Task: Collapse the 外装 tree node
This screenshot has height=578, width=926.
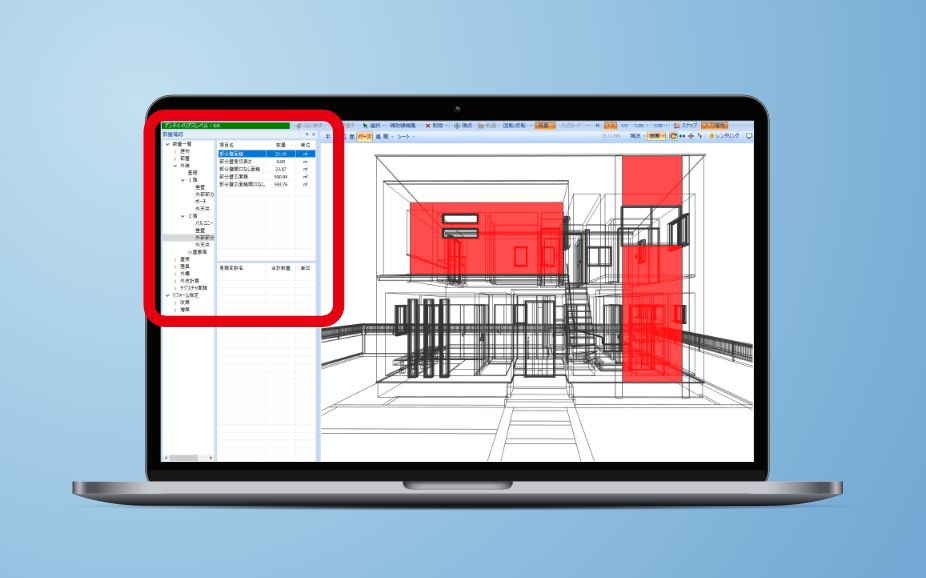Action: pyautogui.click(x=174, y=165)
